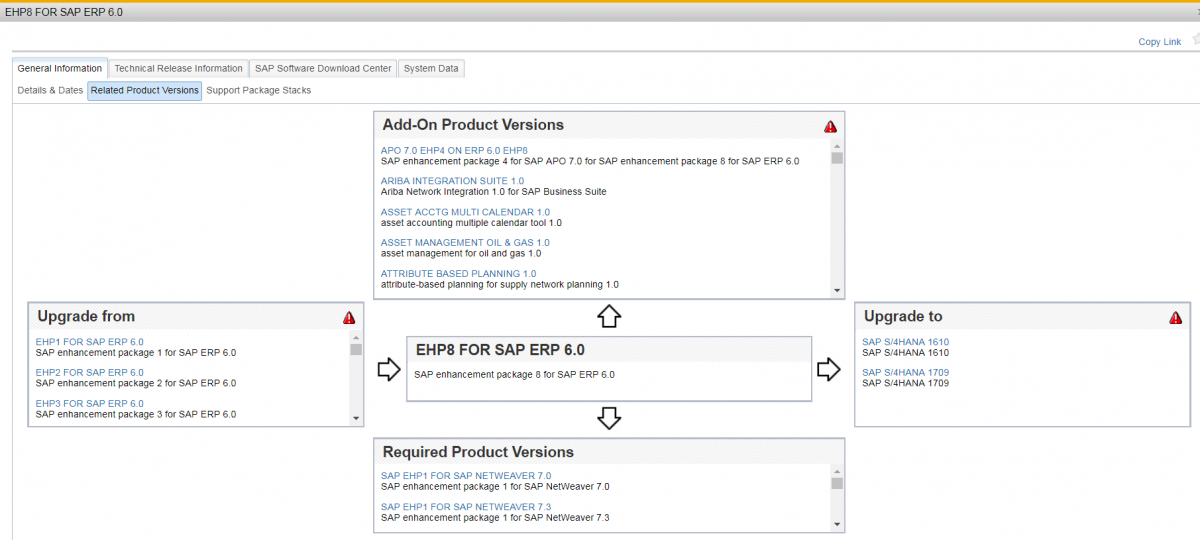Click the warning icon in Add-On Product Versions
This screenshot has height=540, width=1200.
(830, 127)
